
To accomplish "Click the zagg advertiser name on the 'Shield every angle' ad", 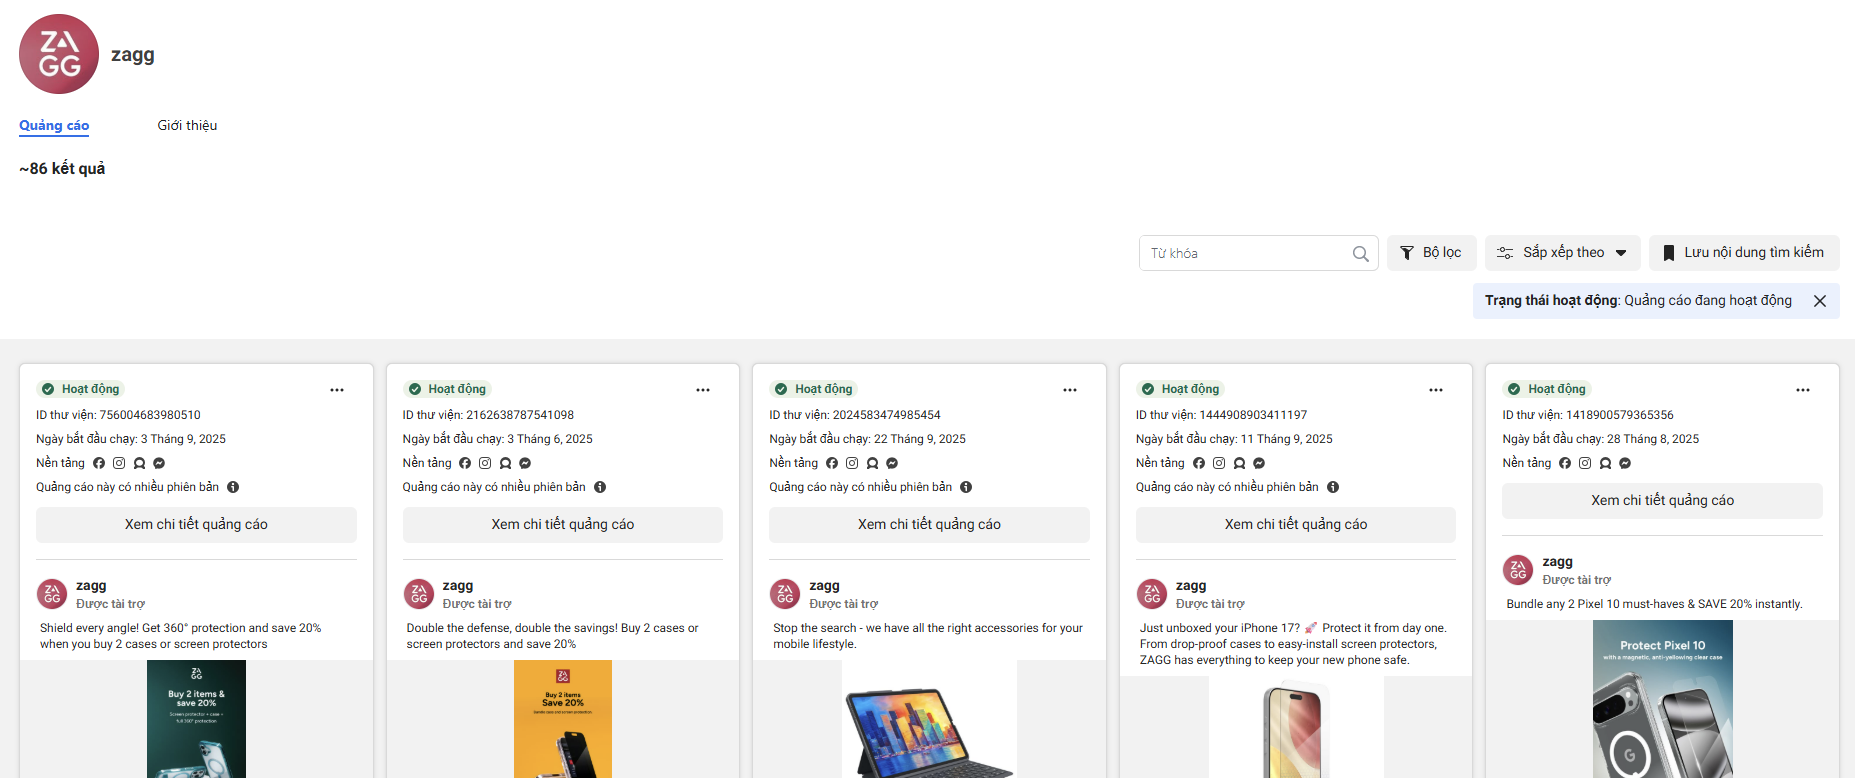I will (x=91, y=586).
